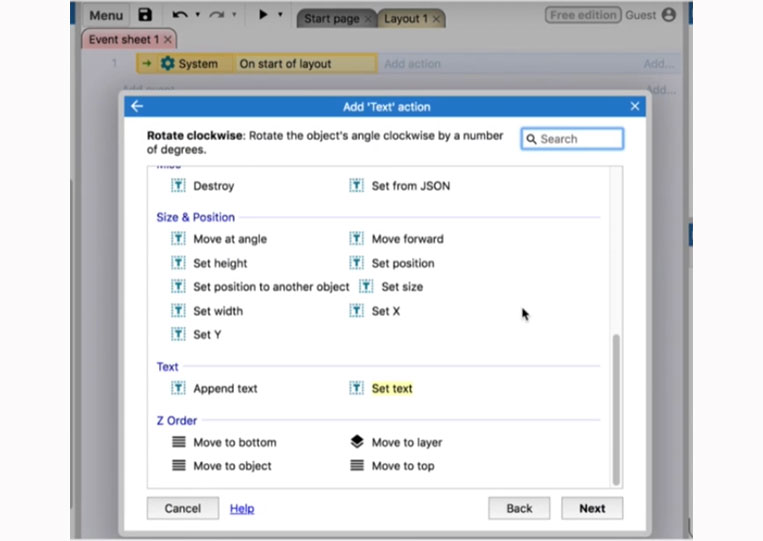Select the Set size action

pyautogui.click(x=402, y=287)
